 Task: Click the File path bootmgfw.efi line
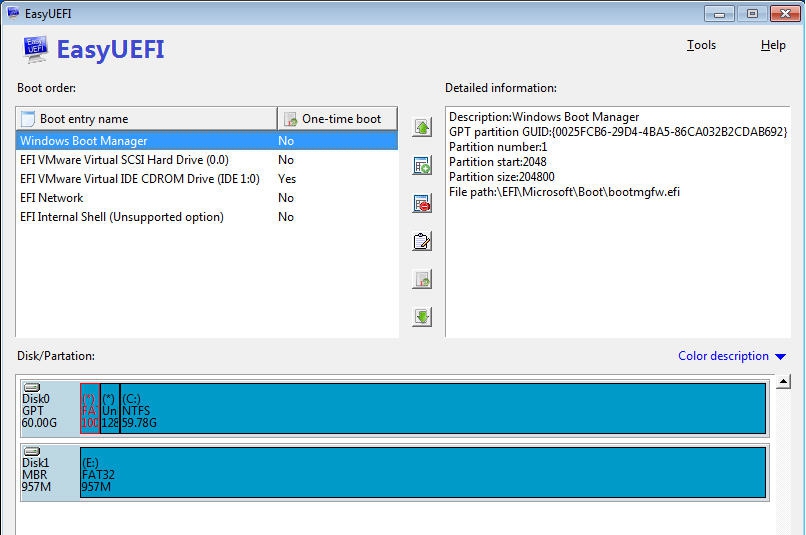coord(564,192)
